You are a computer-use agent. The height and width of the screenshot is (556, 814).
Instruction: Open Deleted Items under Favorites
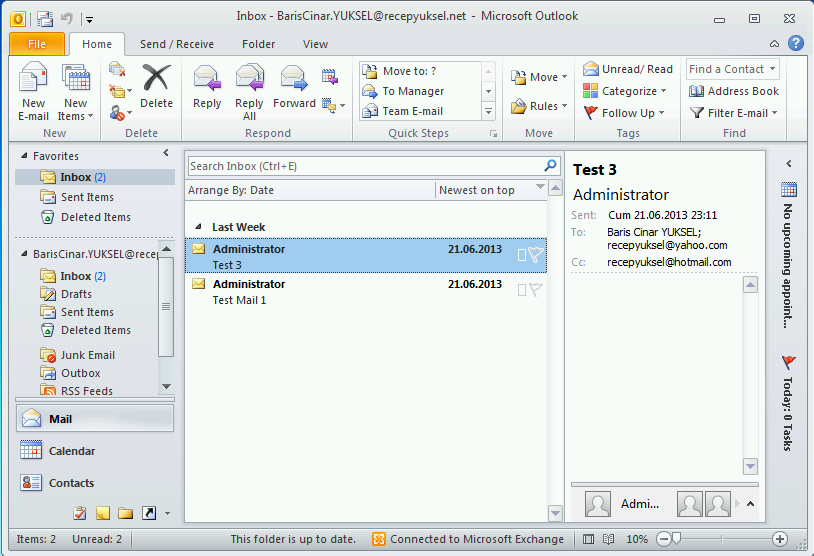[x=96, y=217]
